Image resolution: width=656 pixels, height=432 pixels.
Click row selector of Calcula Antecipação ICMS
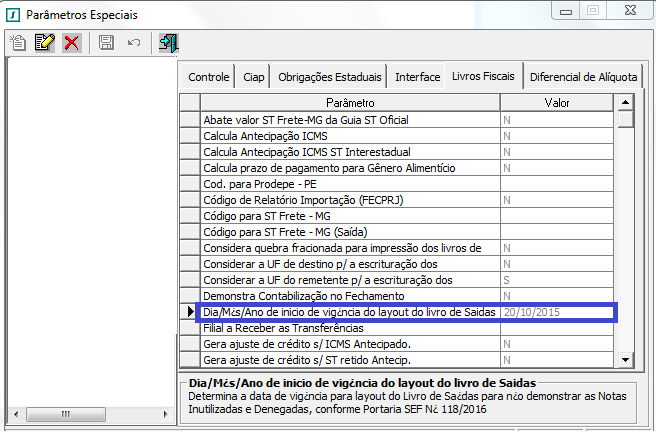(190, 136)
